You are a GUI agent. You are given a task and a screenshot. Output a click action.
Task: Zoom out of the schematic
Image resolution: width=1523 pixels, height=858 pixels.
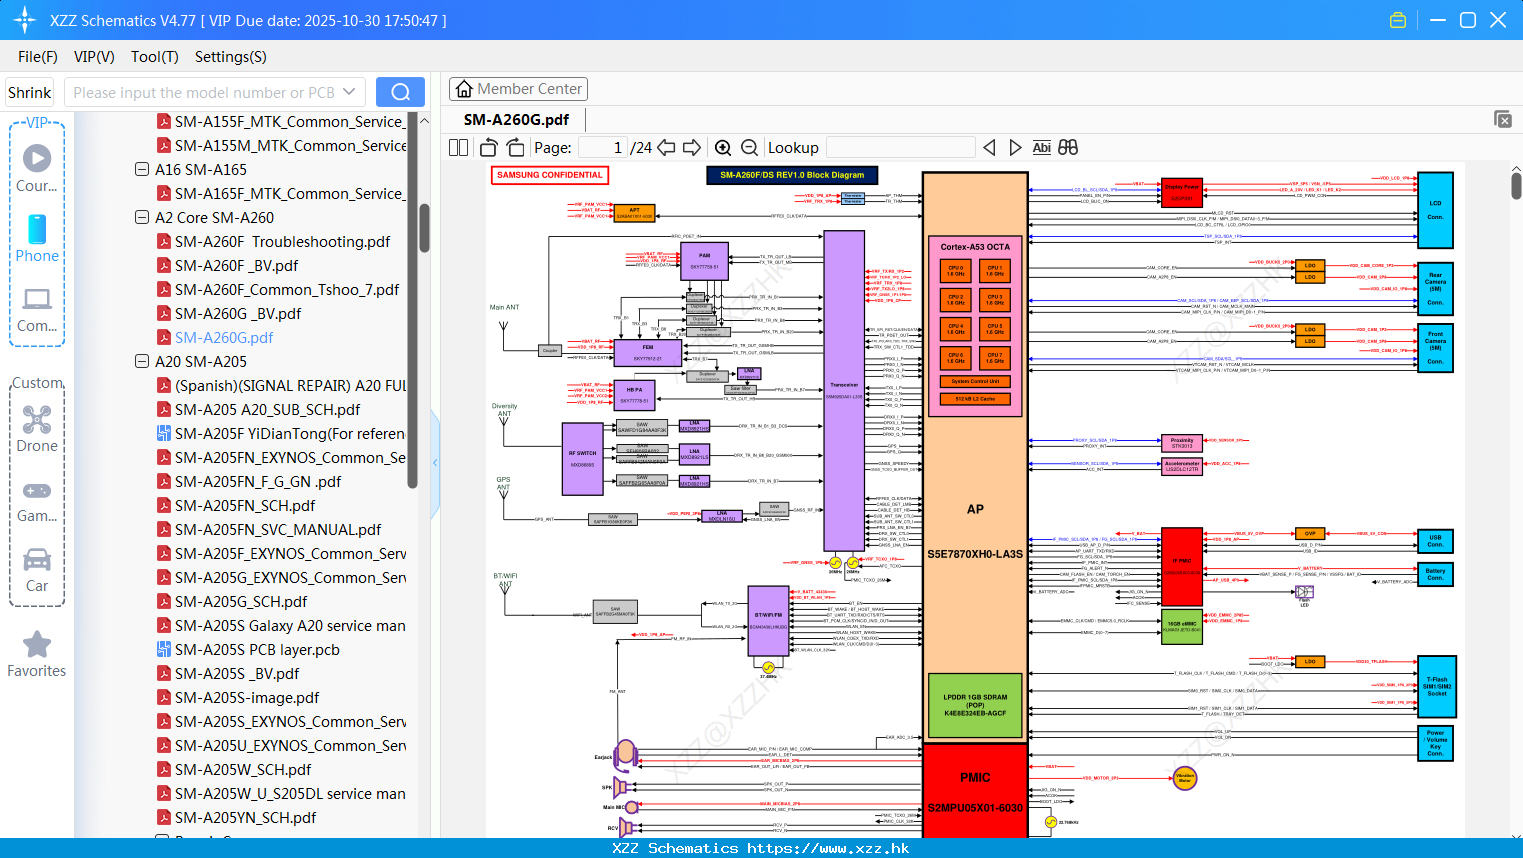[749, 148]
